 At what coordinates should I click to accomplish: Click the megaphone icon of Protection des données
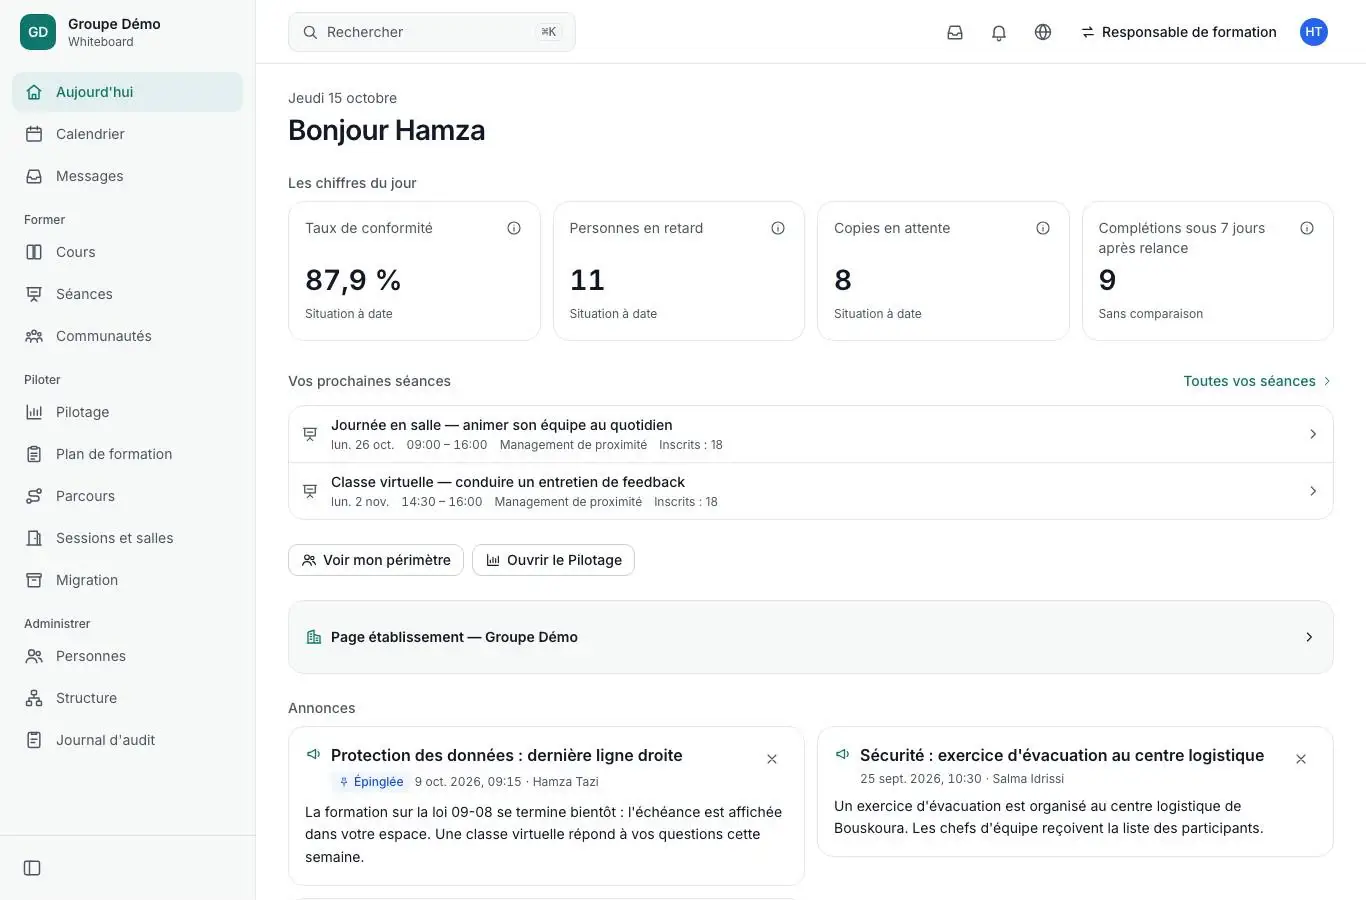pyautogui.click(x=313, y=754)
